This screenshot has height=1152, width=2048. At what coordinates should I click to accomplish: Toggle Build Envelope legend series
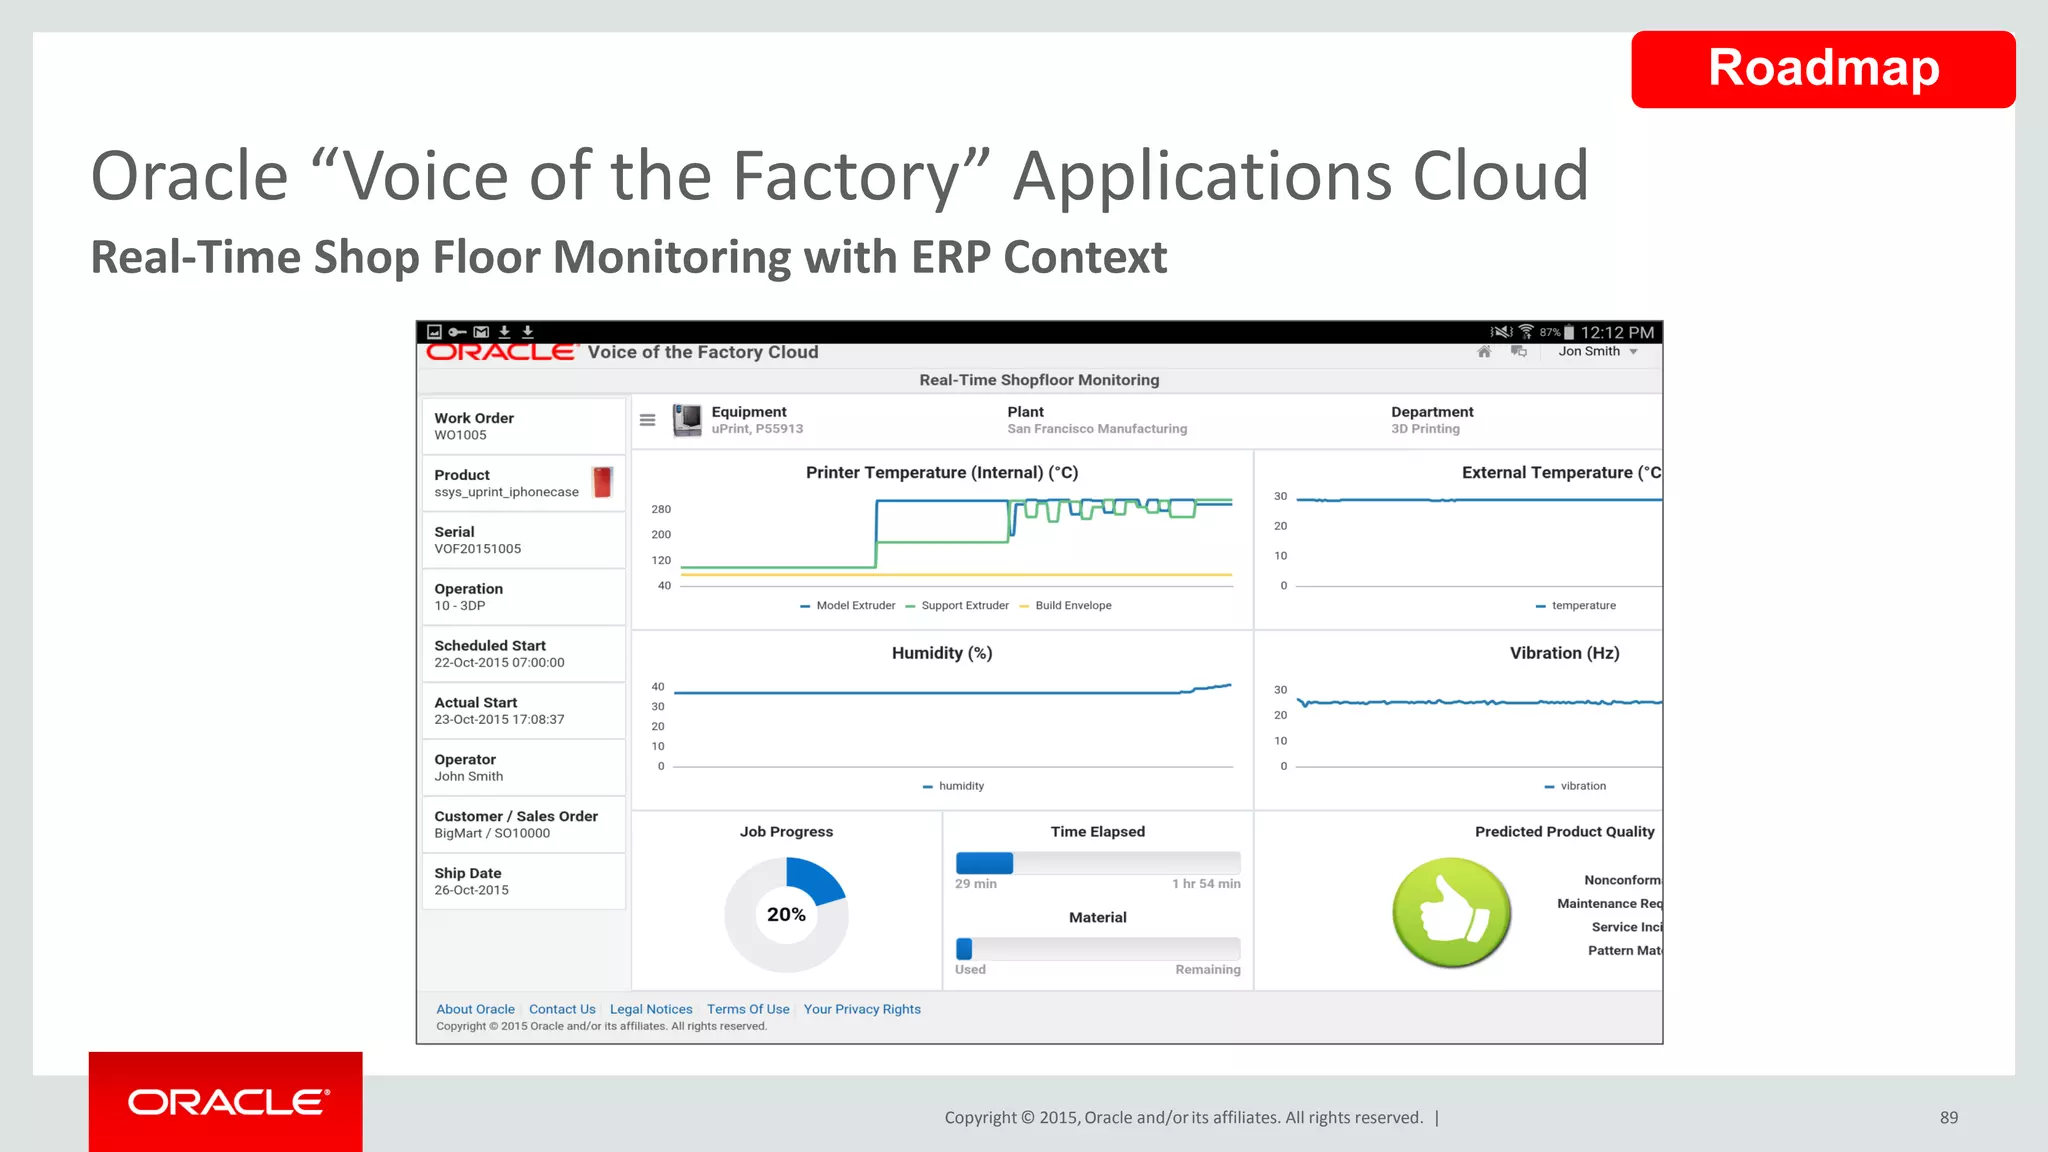(1065, 606)
